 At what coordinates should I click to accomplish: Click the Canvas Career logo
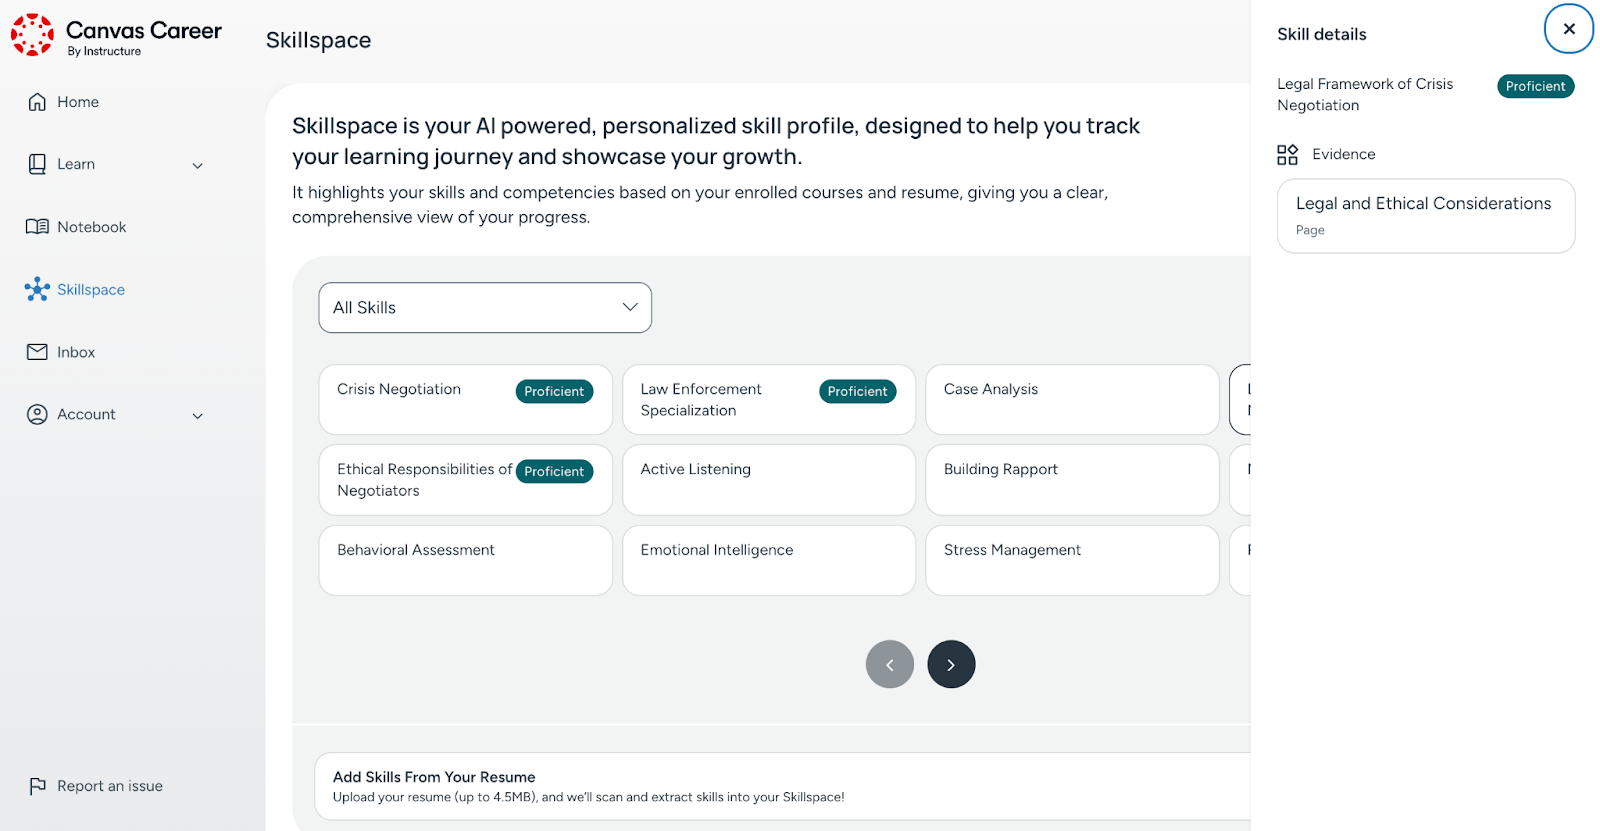coord(33,35)
